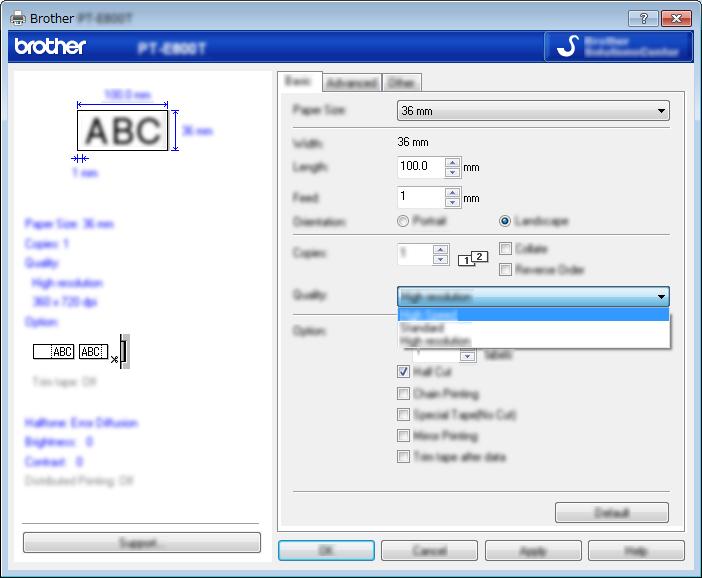
Task: Click the Apply button
Action: coord(533,550)
